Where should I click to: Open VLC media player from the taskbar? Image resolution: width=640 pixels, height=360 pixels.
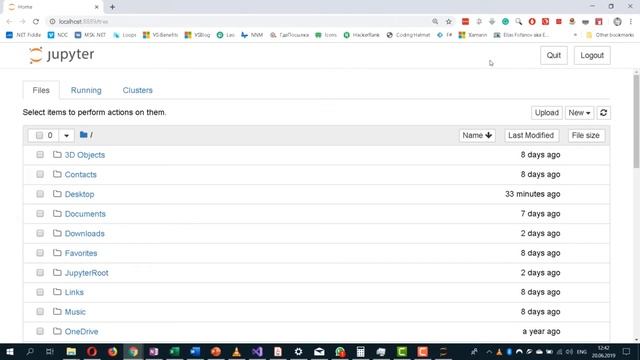point(236,351)
